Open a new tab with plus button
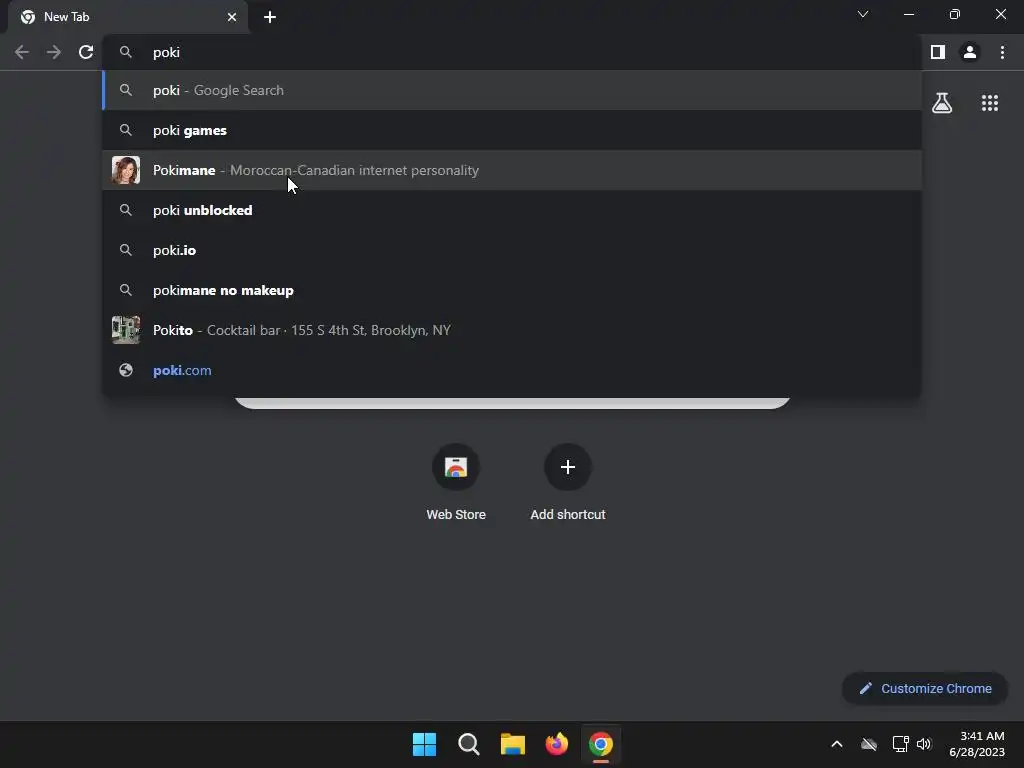Screen dimensions: 1024x768 270,17
